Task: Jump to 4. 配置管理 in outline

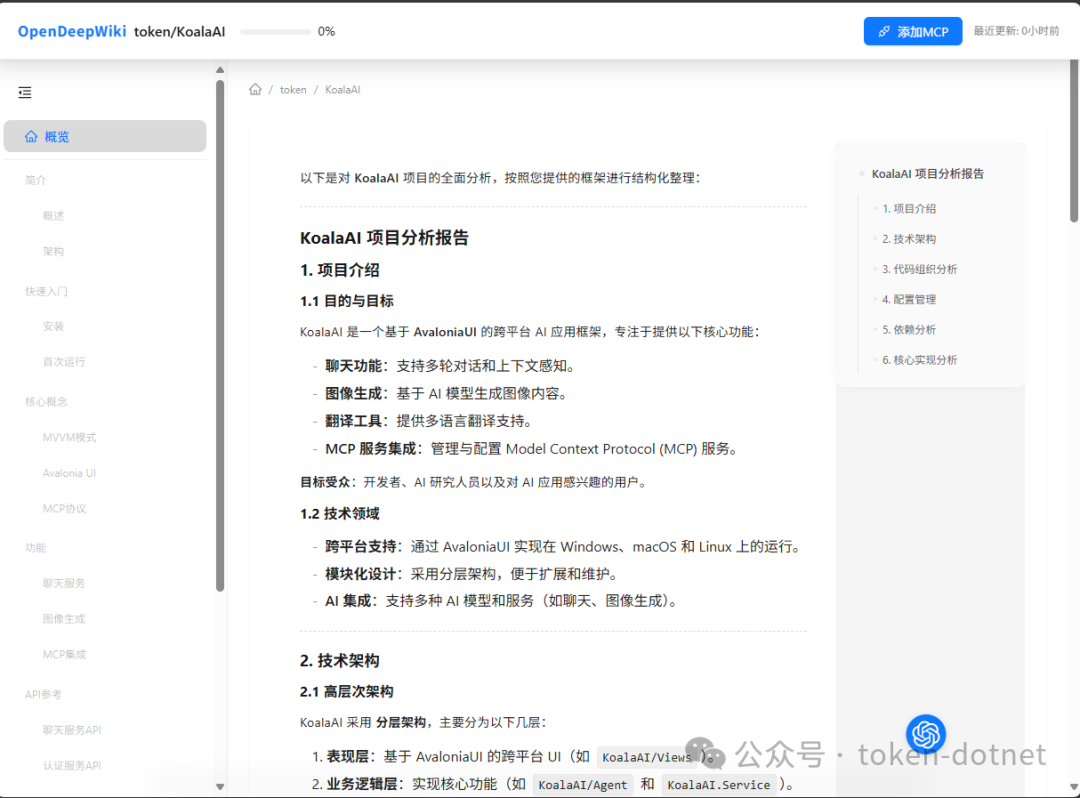Action: click(x=909, y=300)
